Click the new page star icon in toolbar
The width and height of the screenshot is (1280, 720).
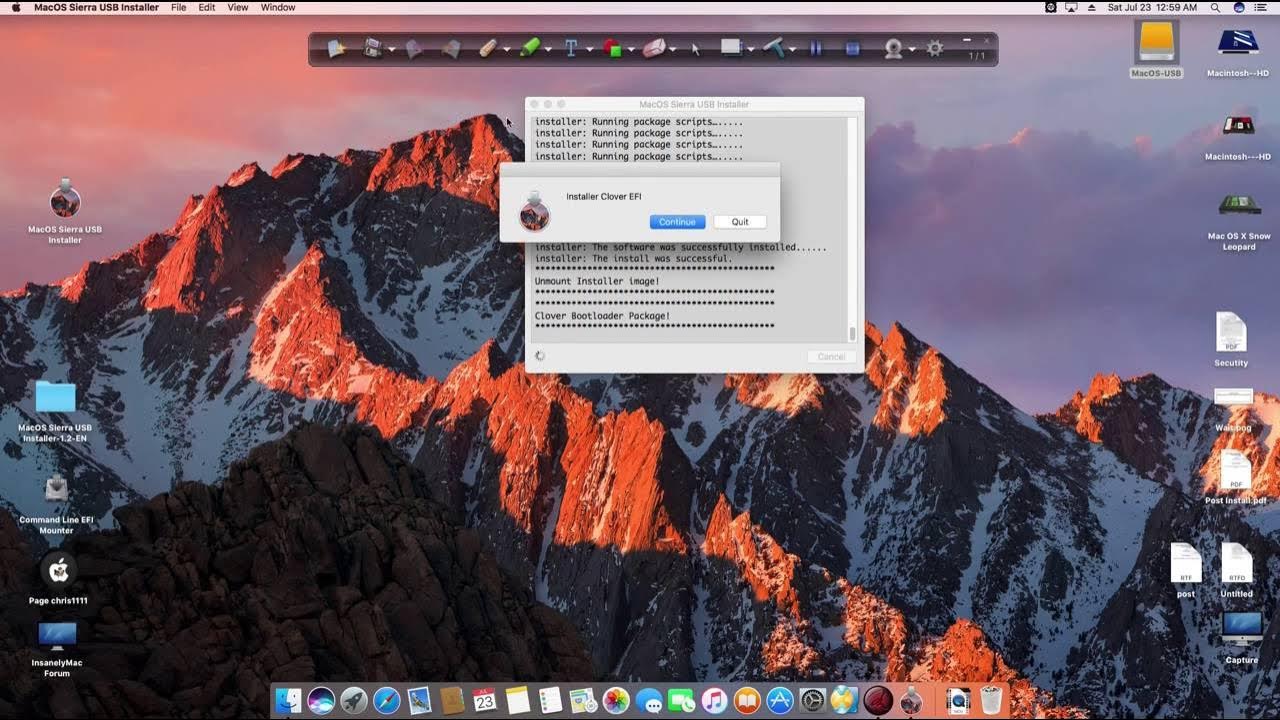pos(337,48)
